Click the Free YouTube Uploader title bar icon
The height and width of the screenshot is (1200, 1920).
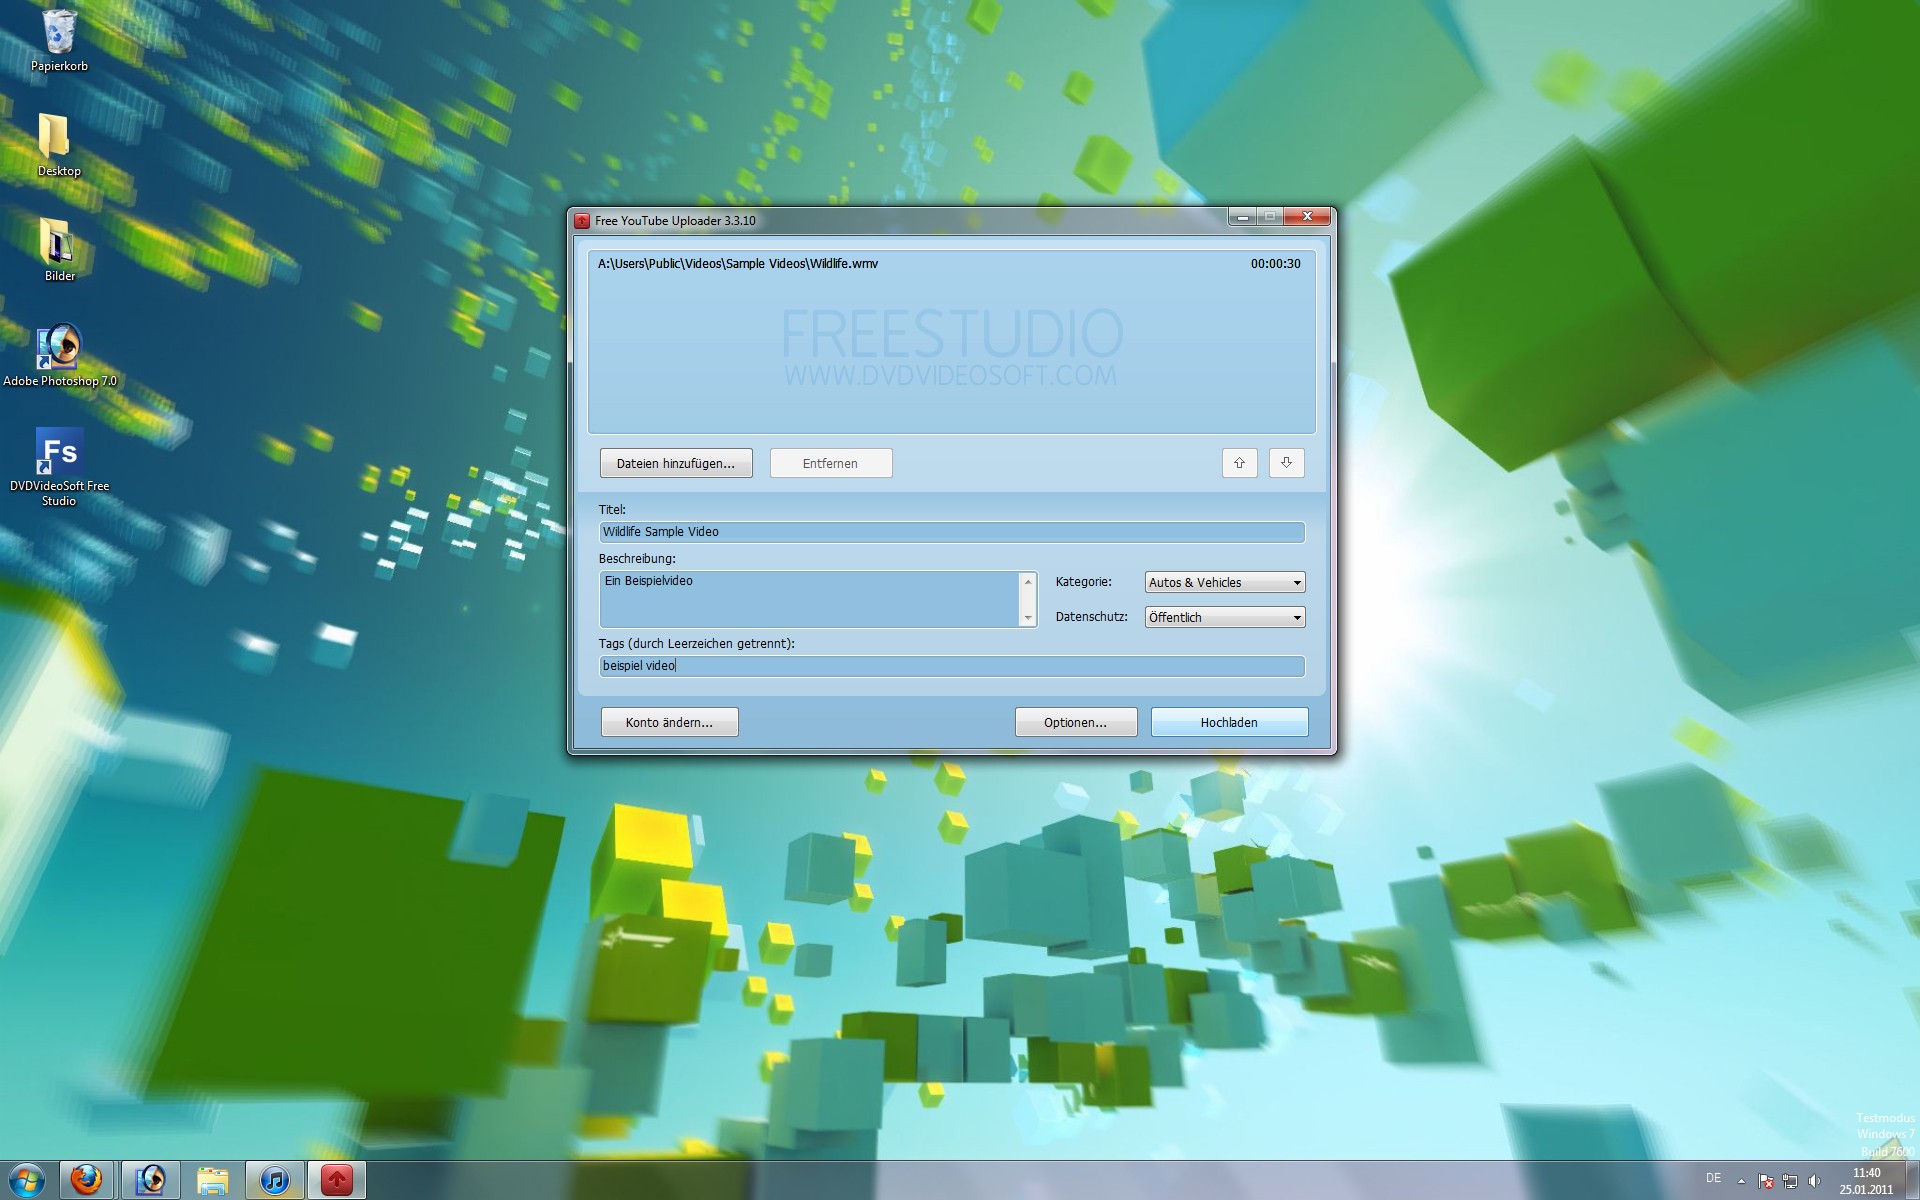tap(582, 221)
